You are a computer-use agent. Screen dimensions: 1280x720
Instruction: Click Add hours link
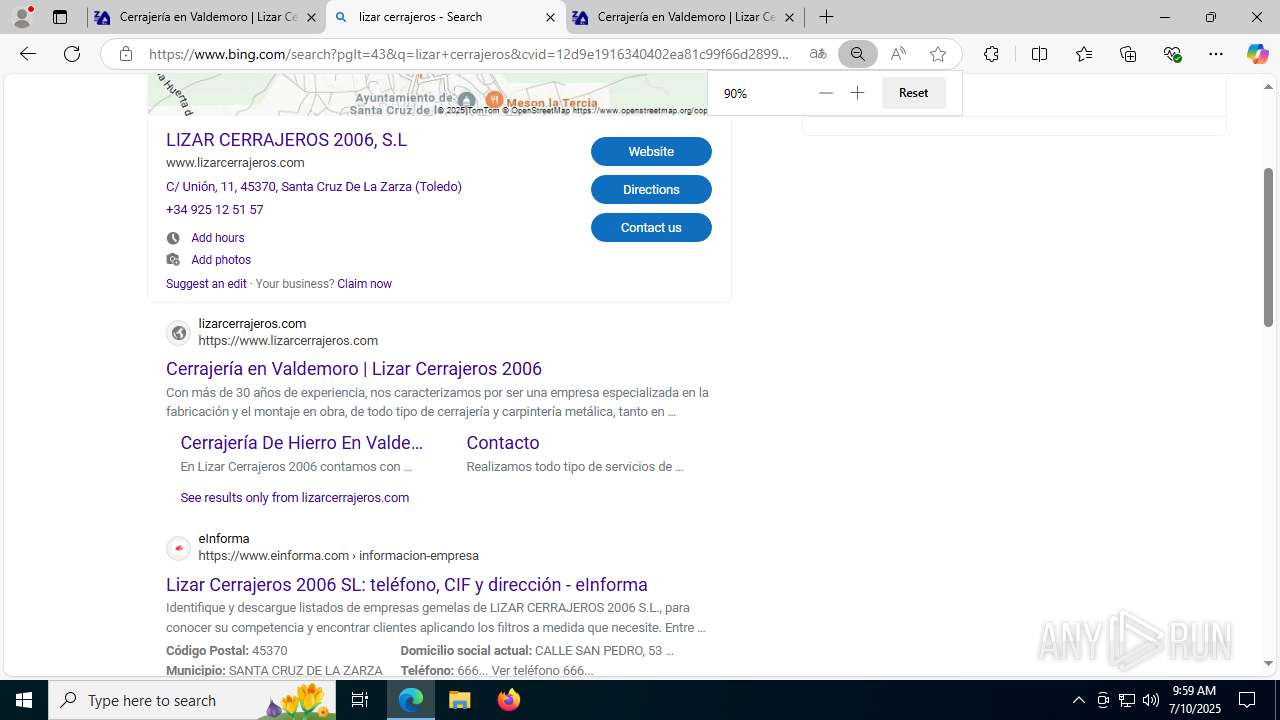pyautogui.click(x=218, y=238)
